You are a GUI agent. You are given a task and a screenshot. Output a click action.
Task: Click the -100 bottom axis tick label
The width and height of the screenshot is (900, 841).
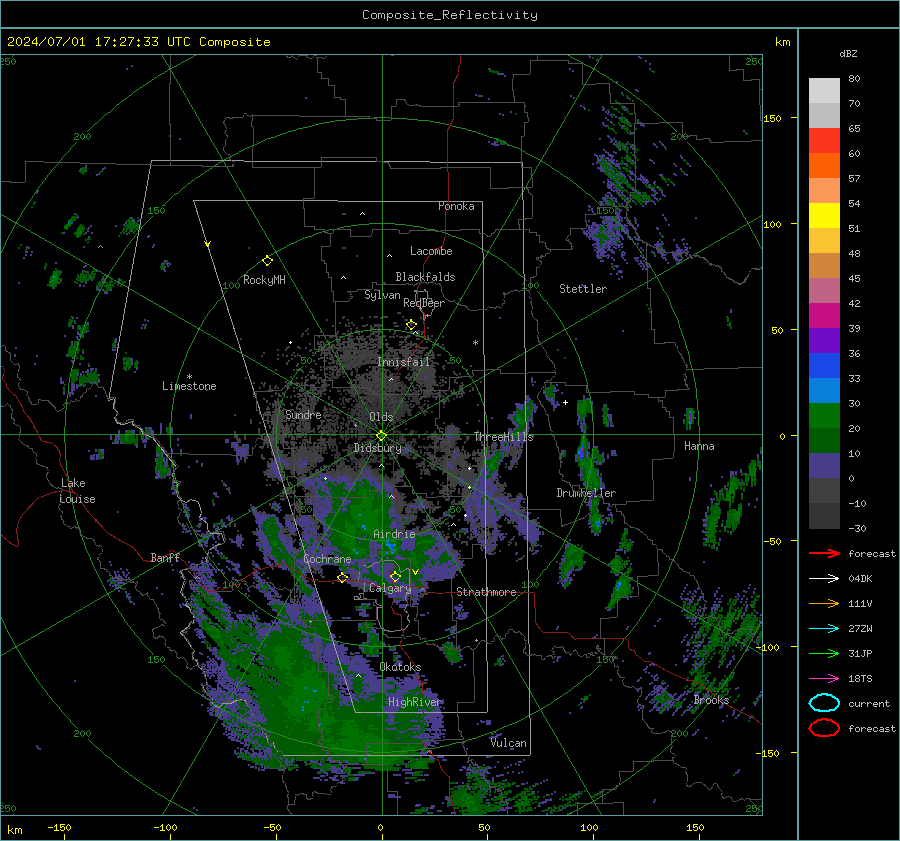click(165, 827)
